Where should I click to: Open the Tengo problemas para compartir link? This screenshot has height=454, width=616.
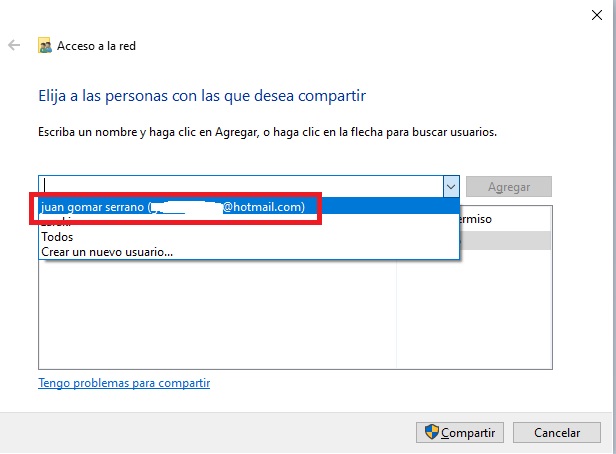point(124,383)
